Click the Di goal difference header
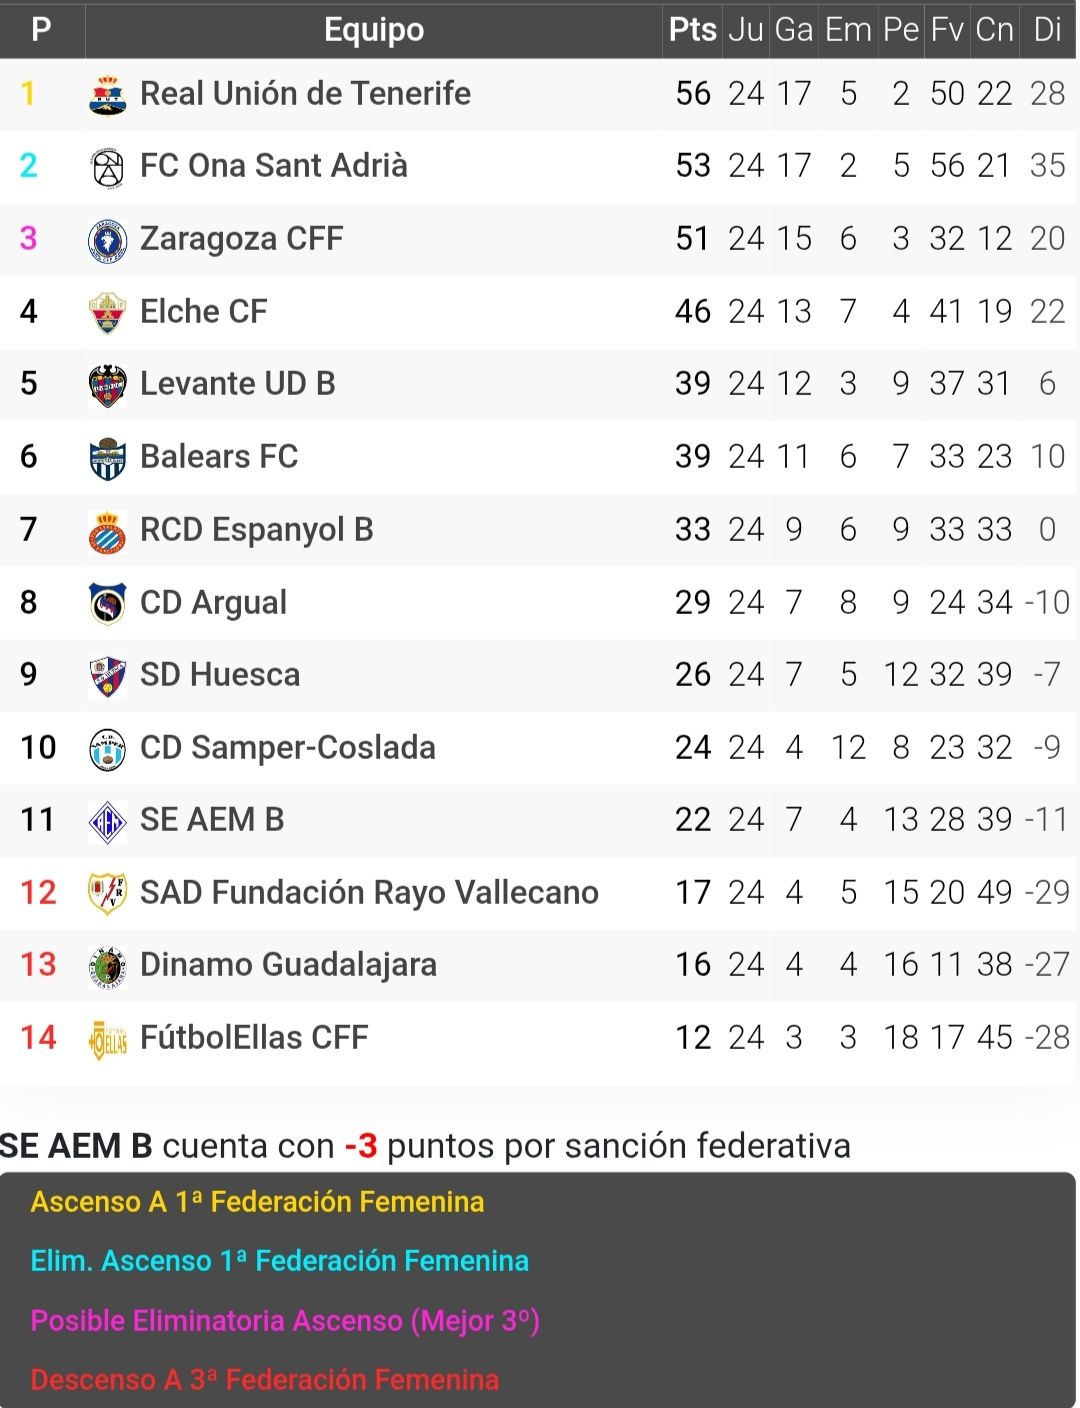This screenshot has width=1080, height=1408. [x=1047, y=29]
